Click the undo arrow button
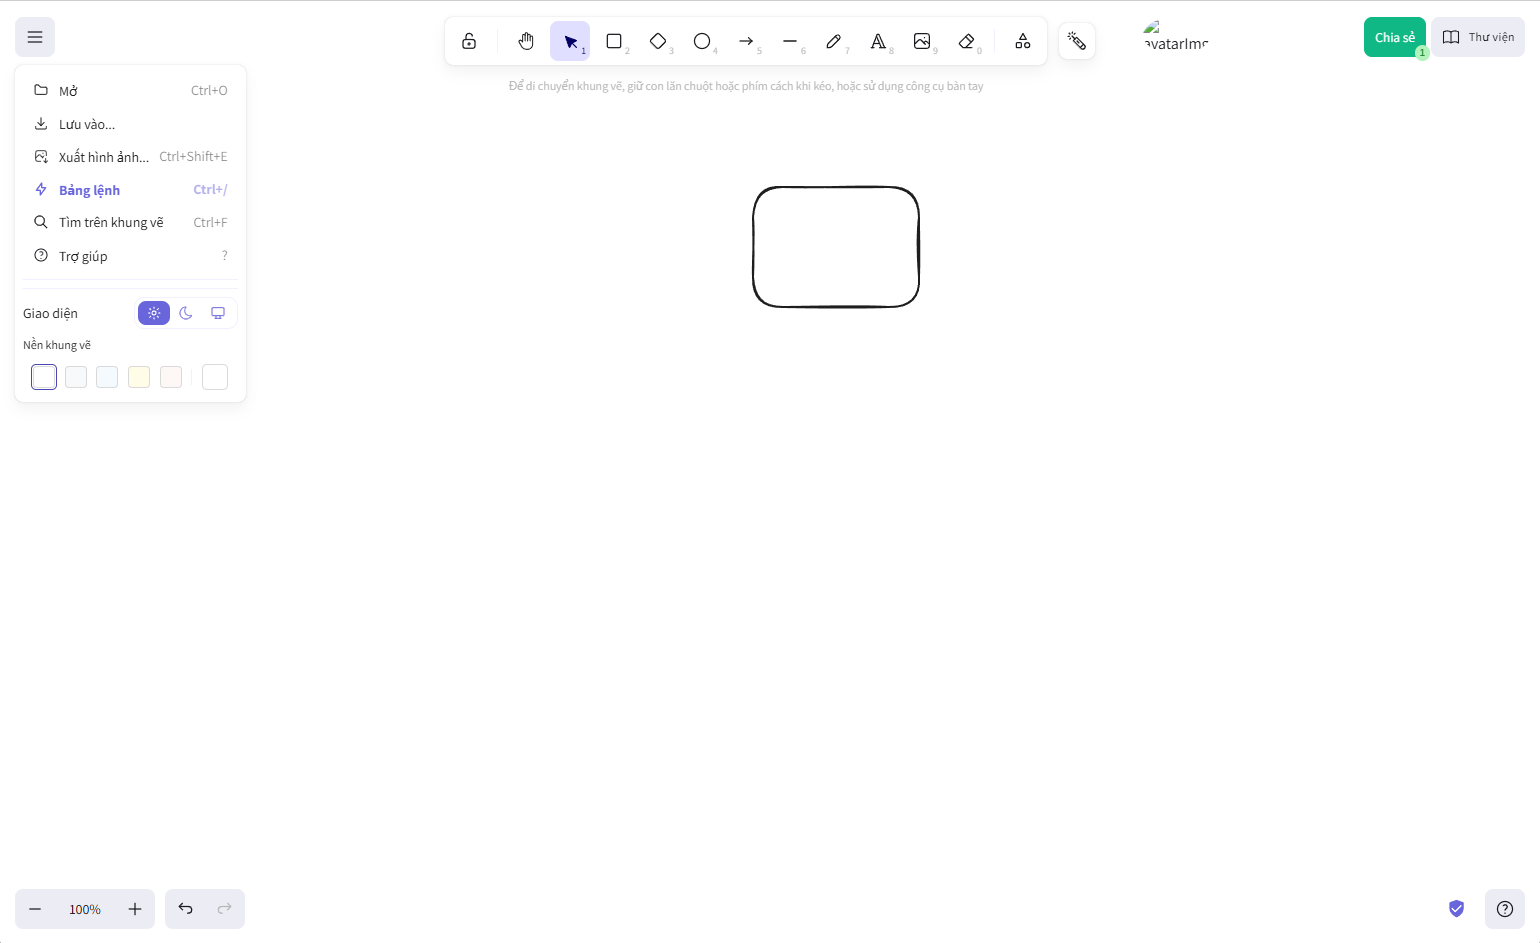 185,908
